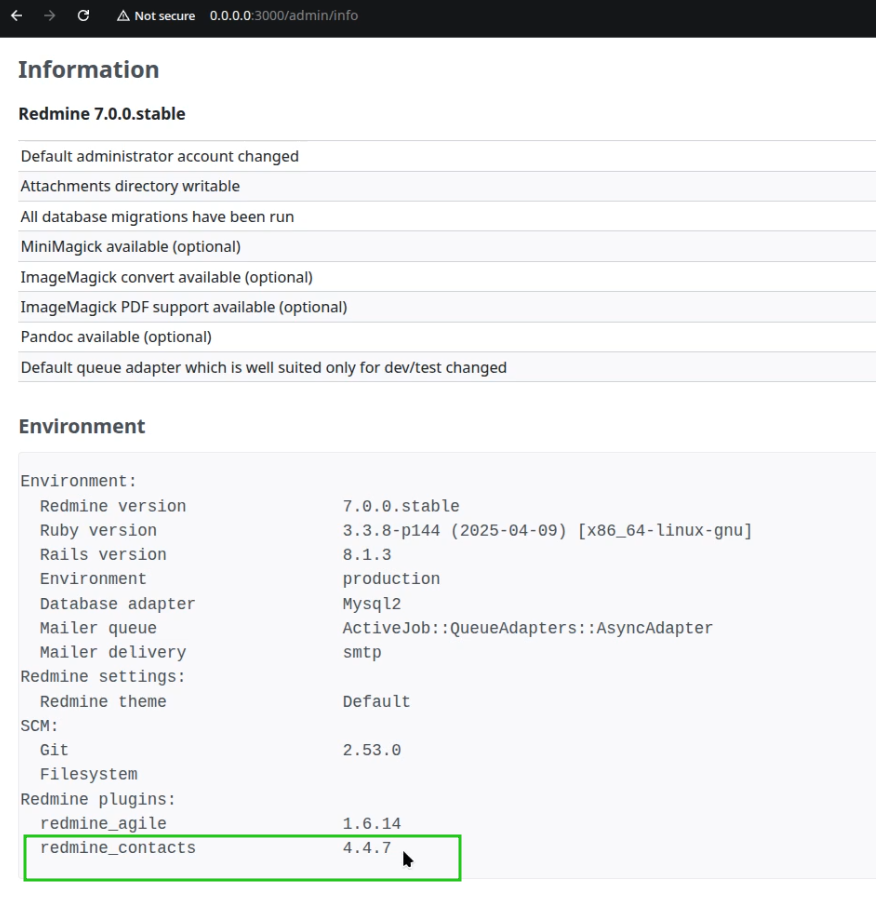Click the address bar URL 0.0.0.0:3000/admin/info
This screenshot has height=907, width=876.
(x=284, y=16)
